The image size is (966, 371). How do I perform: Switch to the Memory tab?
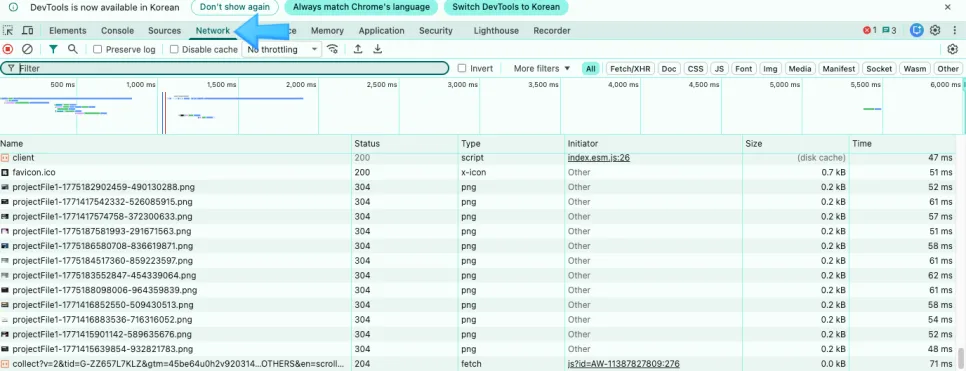327,30
